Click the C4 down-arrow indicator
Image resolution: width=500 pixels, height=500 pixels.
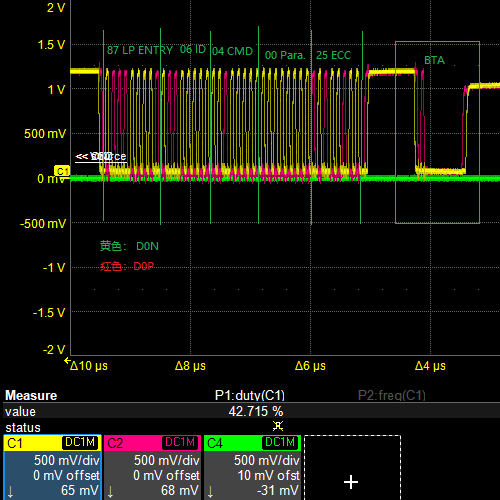coord(210,491)
